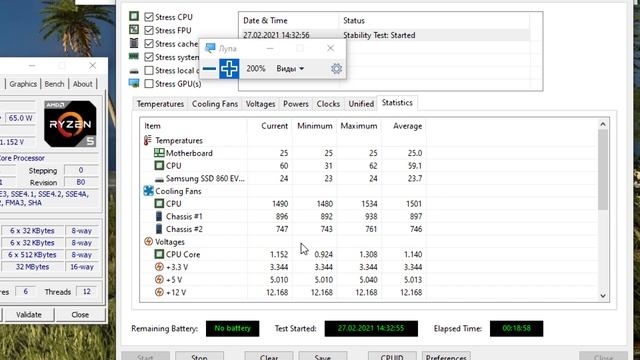This screenshot has height=360, width=640.
Task: Click the Stress system memory icon
Action: pos(134,56)
